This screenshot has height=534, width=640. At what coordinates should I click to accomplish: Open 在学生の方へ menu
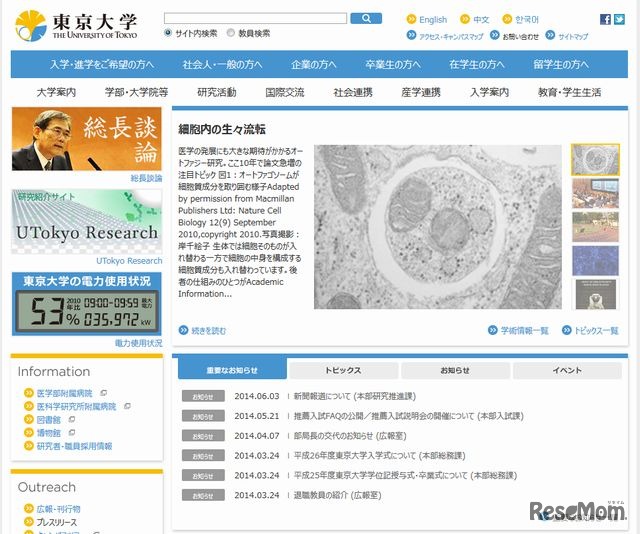[x=477, y=65]
